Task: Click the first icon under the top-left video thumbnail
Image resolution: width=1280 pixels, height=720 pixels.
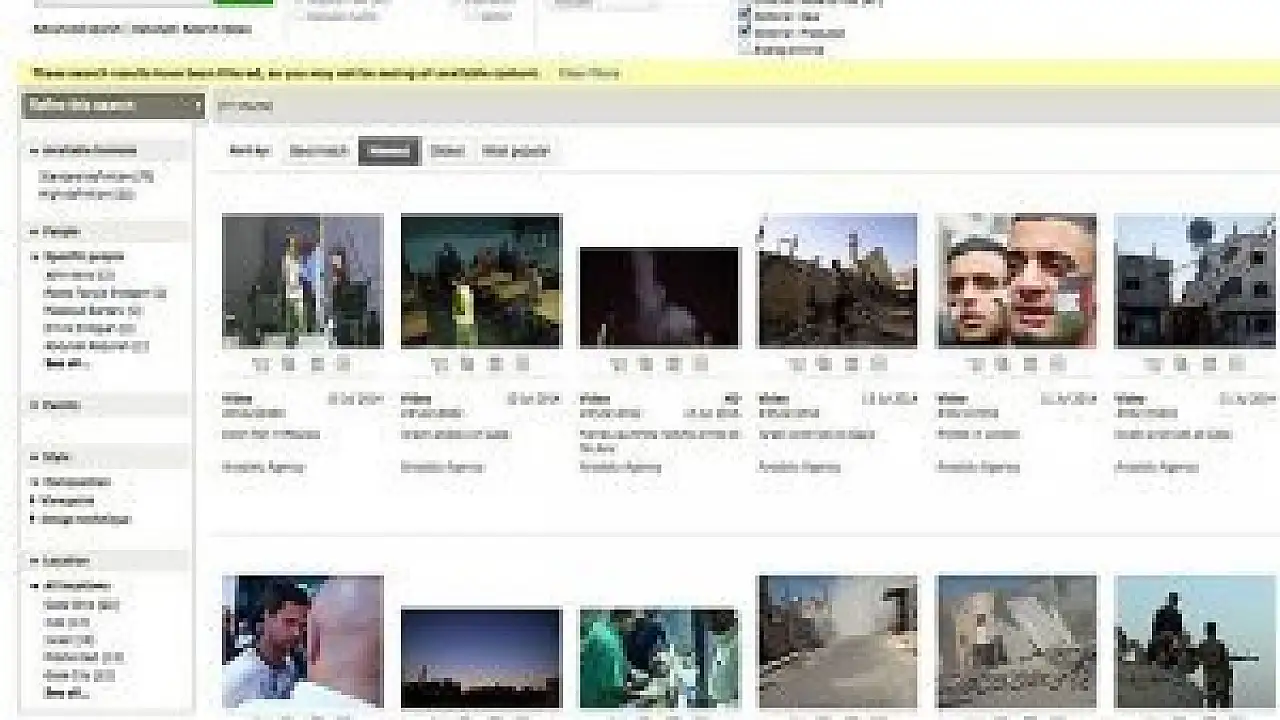Action: point(262,365)
